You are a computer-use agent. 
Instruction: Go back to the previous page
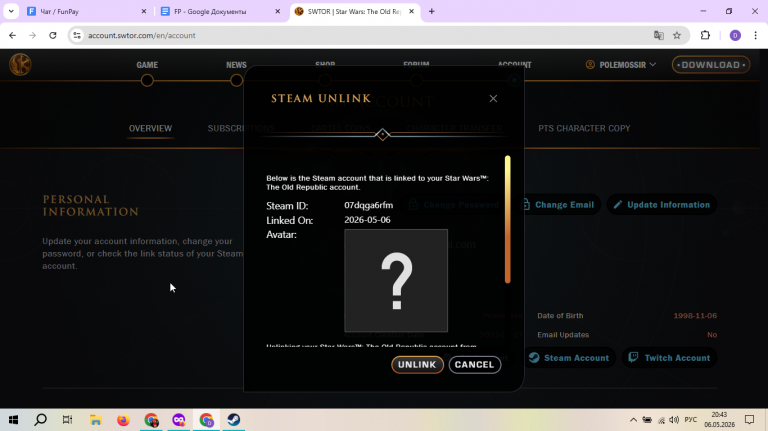(12, 35)
